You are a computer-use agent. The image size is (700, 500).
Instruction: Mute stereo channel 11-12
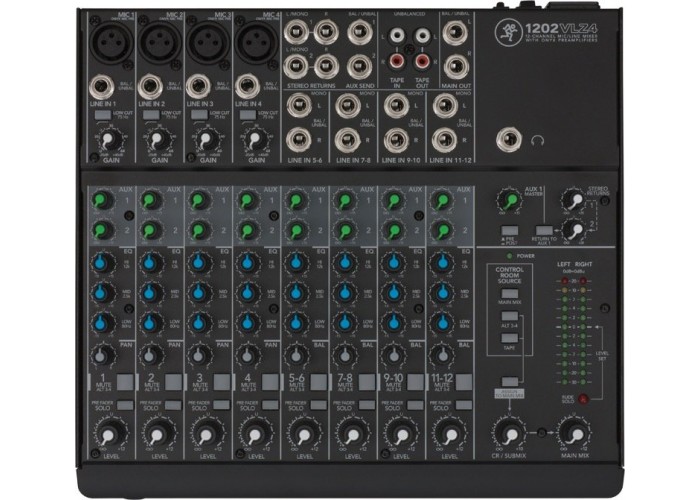pos(464,382)
